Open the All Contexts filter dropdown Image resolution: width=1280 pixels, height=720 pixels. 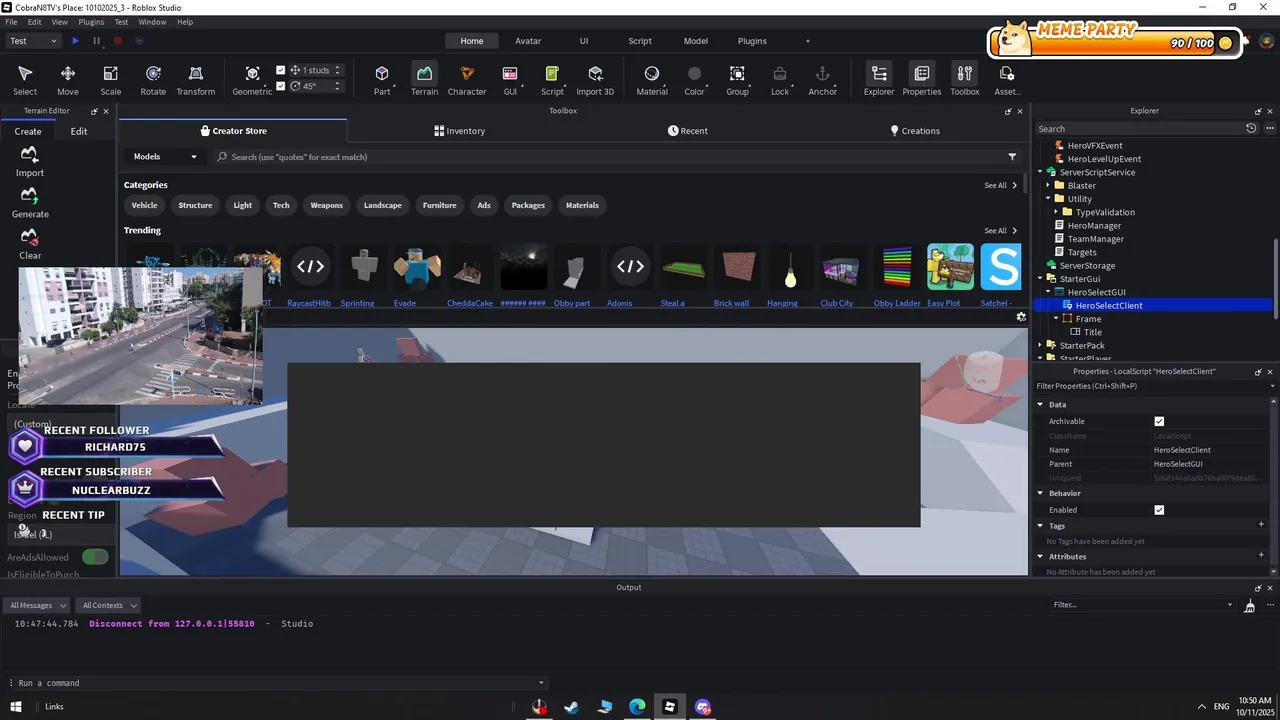[x=109, y=605]
